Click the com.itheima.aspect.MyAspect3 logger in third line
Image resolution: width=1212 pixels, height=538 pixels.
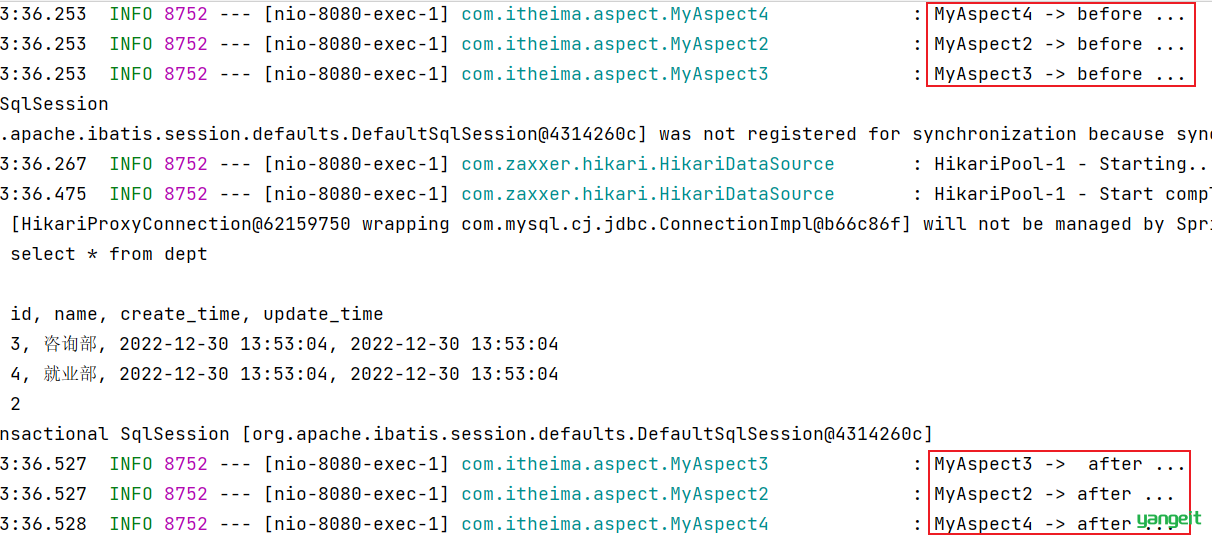point(615,74)
